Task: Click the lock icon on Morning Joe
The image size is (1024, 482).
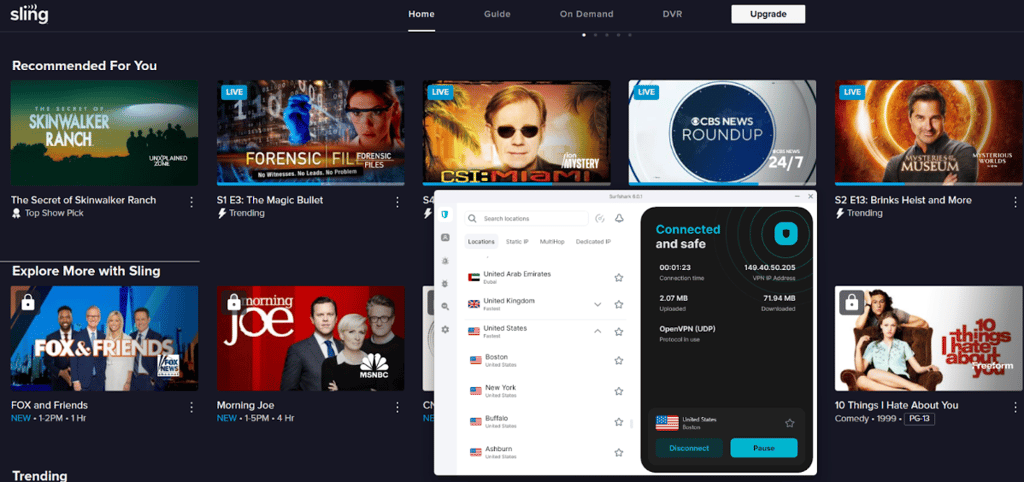Action: [x=234, y=303]
